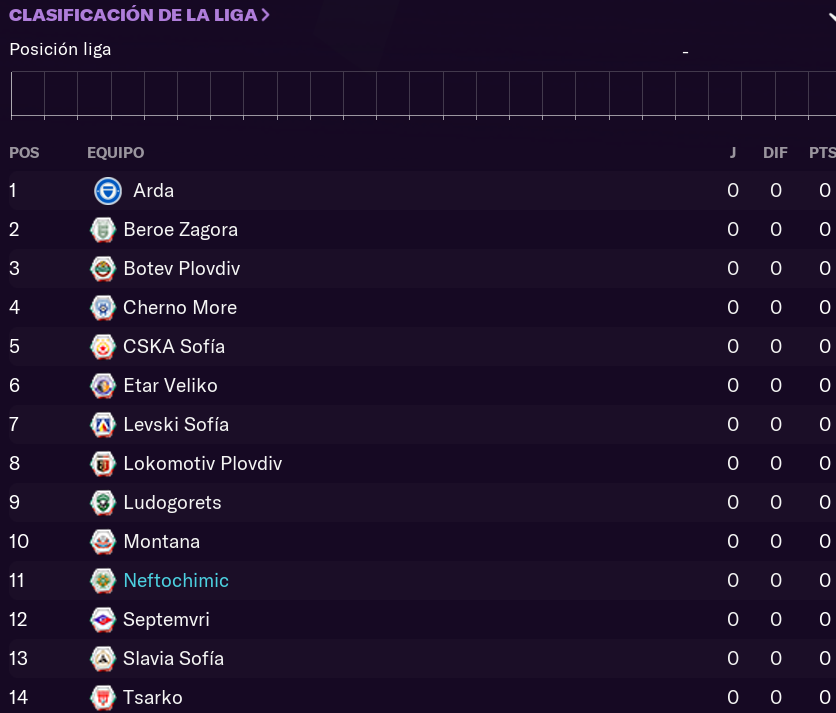Sort table by PTS column header
836x713 pixels.
tap(821, 153)
